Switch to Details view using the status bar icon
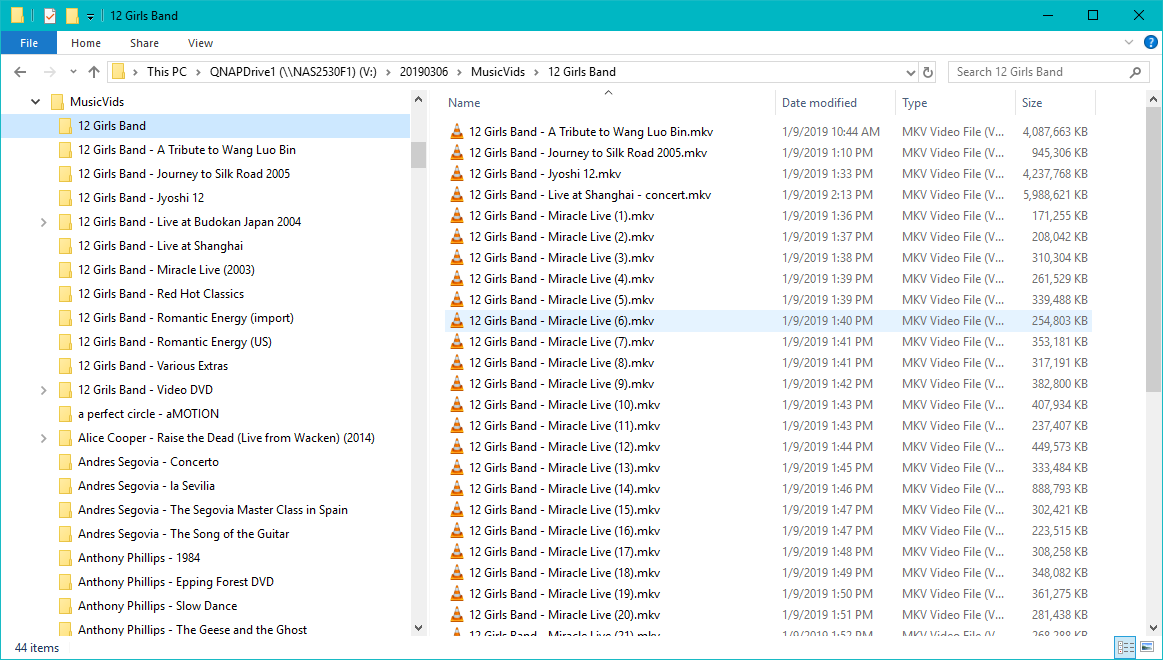The image size is (1163, 660). tap(1125, 647)
